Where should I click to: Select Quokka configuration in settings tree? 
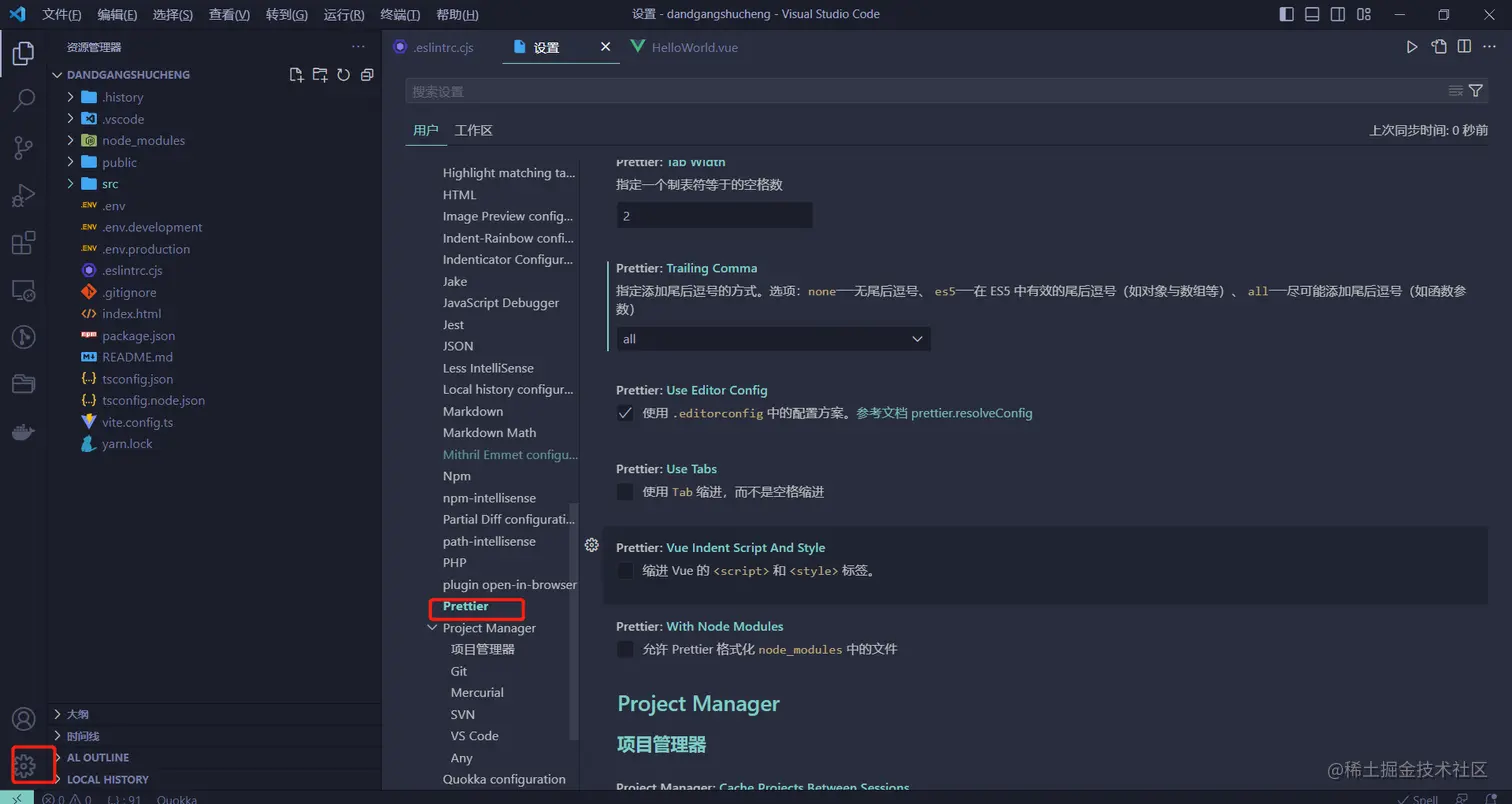[504, 779]
